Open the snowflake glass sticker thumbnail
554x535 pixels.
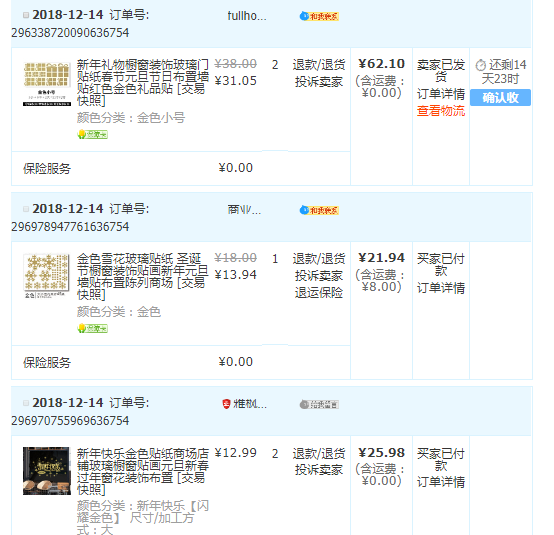pos(47,276)
